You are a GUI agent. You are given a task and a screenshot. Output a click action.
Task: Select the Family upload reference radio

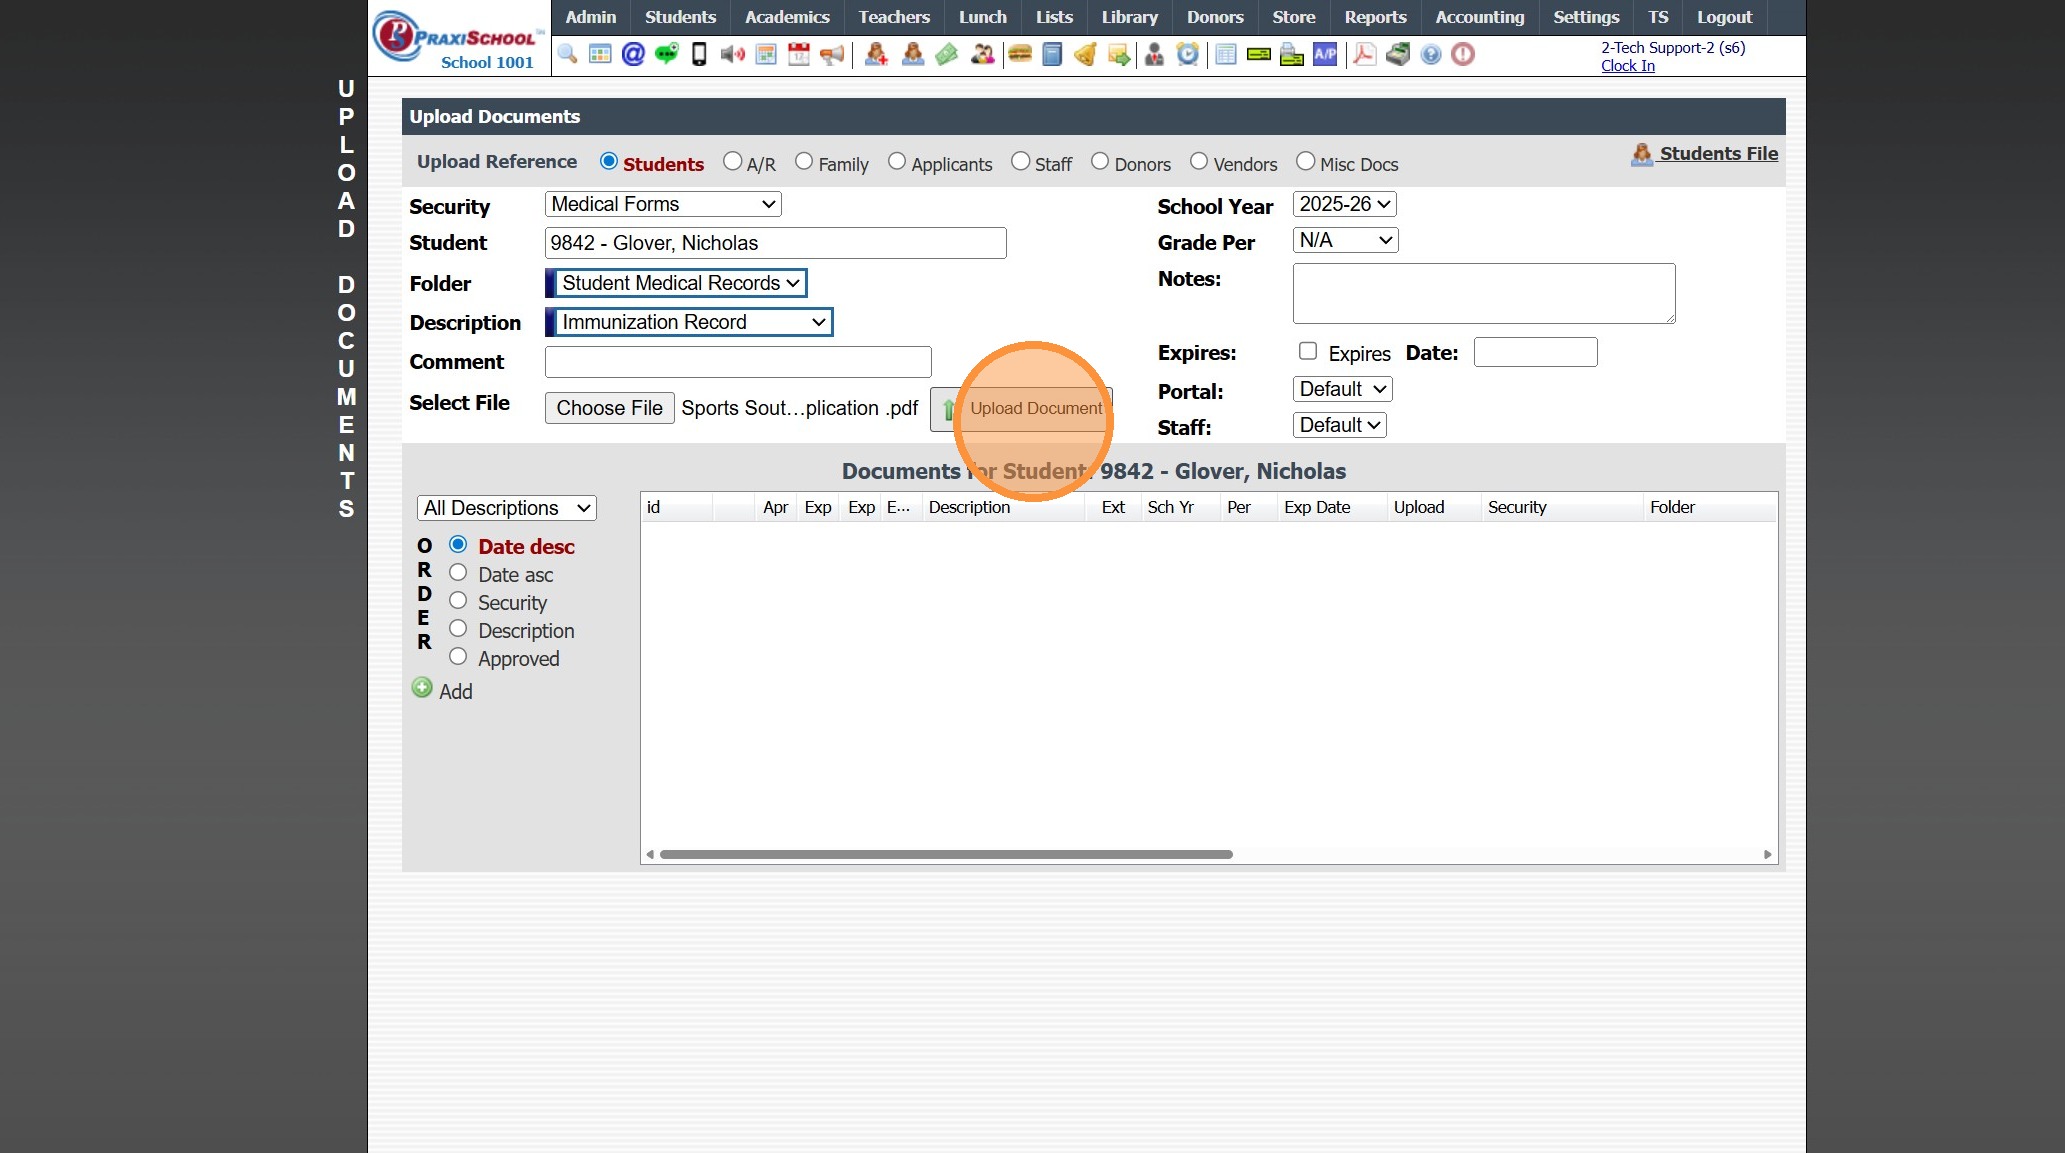pos(804,161)
